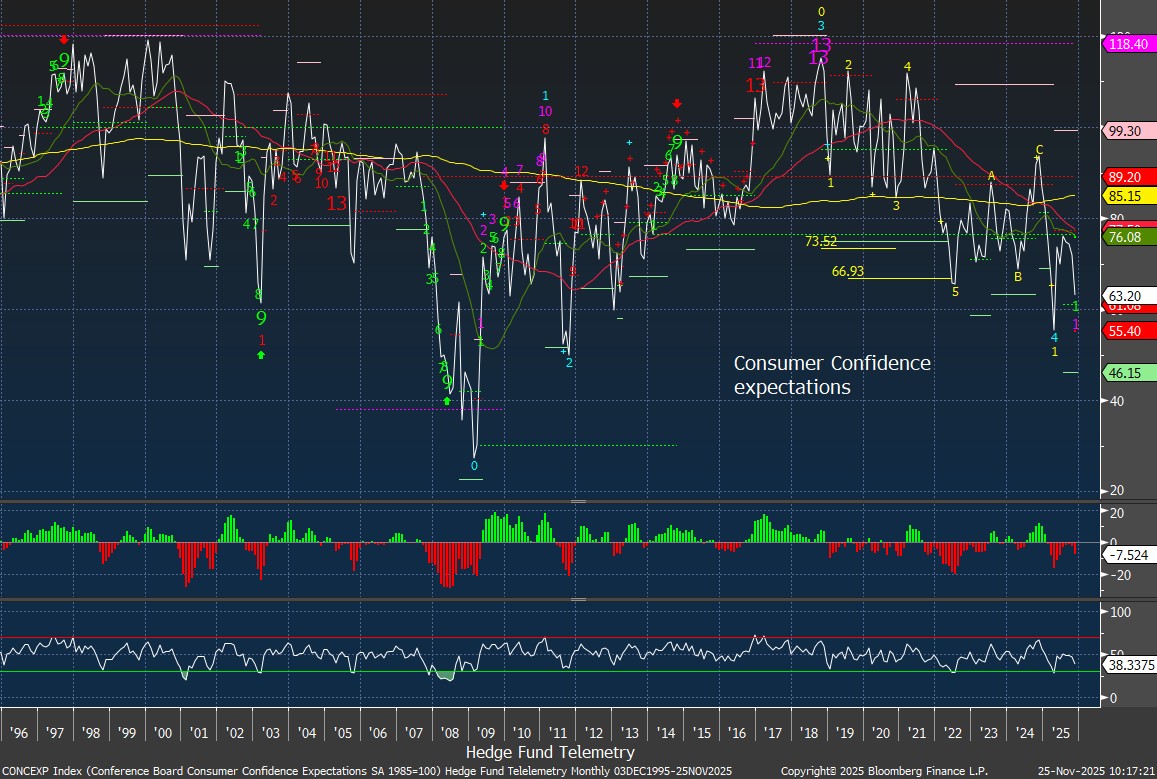This screenshot has height=779, width=1157.
Task: Click divider handle between histogram and RSI panel
Action: pyautogui.click(x=578, y=600)
